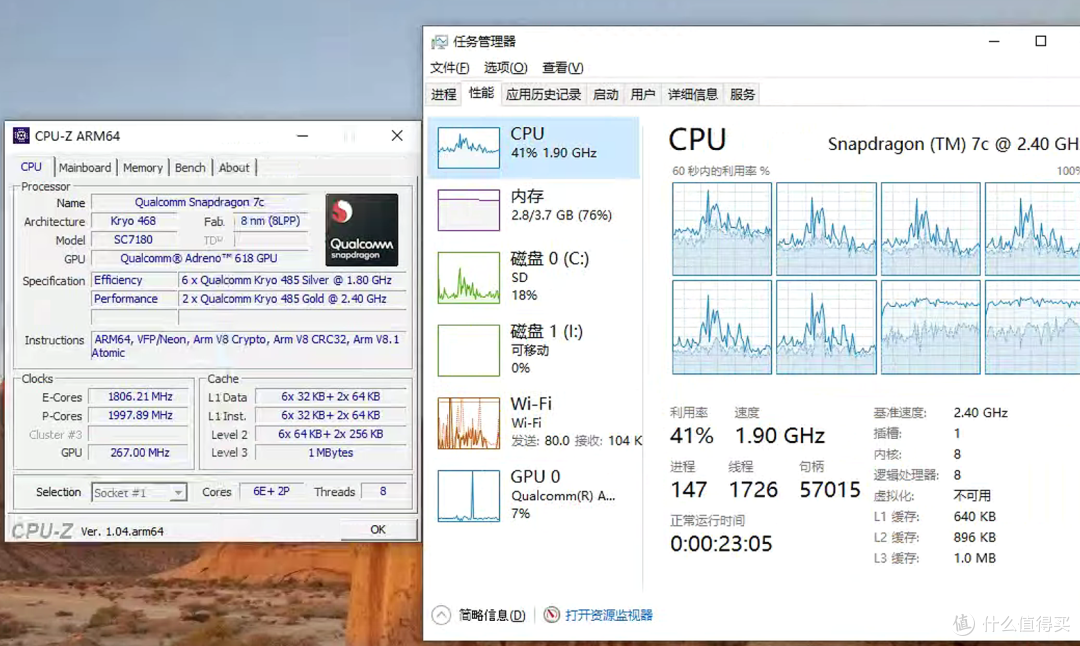Image resolution: width=1080 pixels, height=646 pixels.
Task: Click the Qualcomm Snapdragon logo in CPU-Z
Action: [362, 230]
